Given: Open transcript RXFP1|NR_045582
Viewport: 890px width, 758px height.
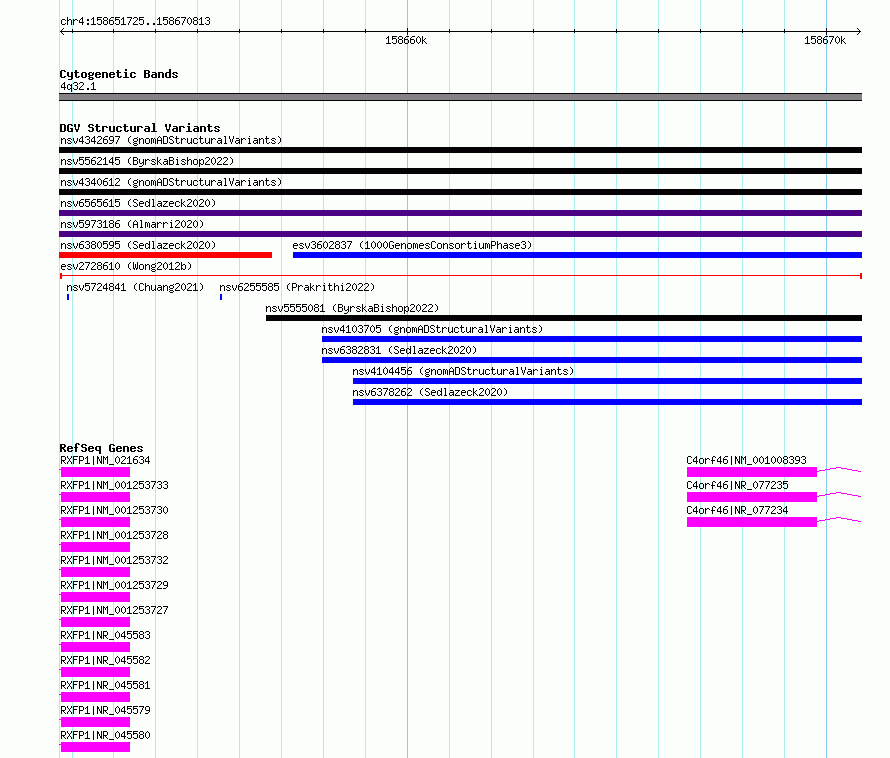Looking at the screenshot, I should (x=105, y=660).
